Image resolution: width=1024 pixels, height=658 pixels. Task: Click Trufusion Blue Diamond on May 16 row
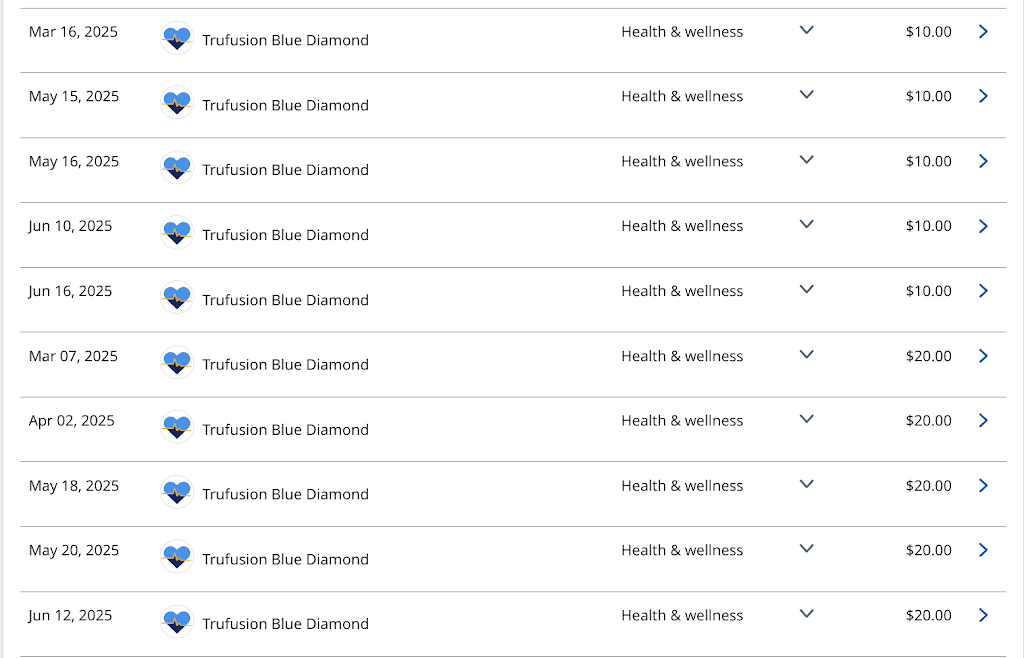click(x=285, y=170)
